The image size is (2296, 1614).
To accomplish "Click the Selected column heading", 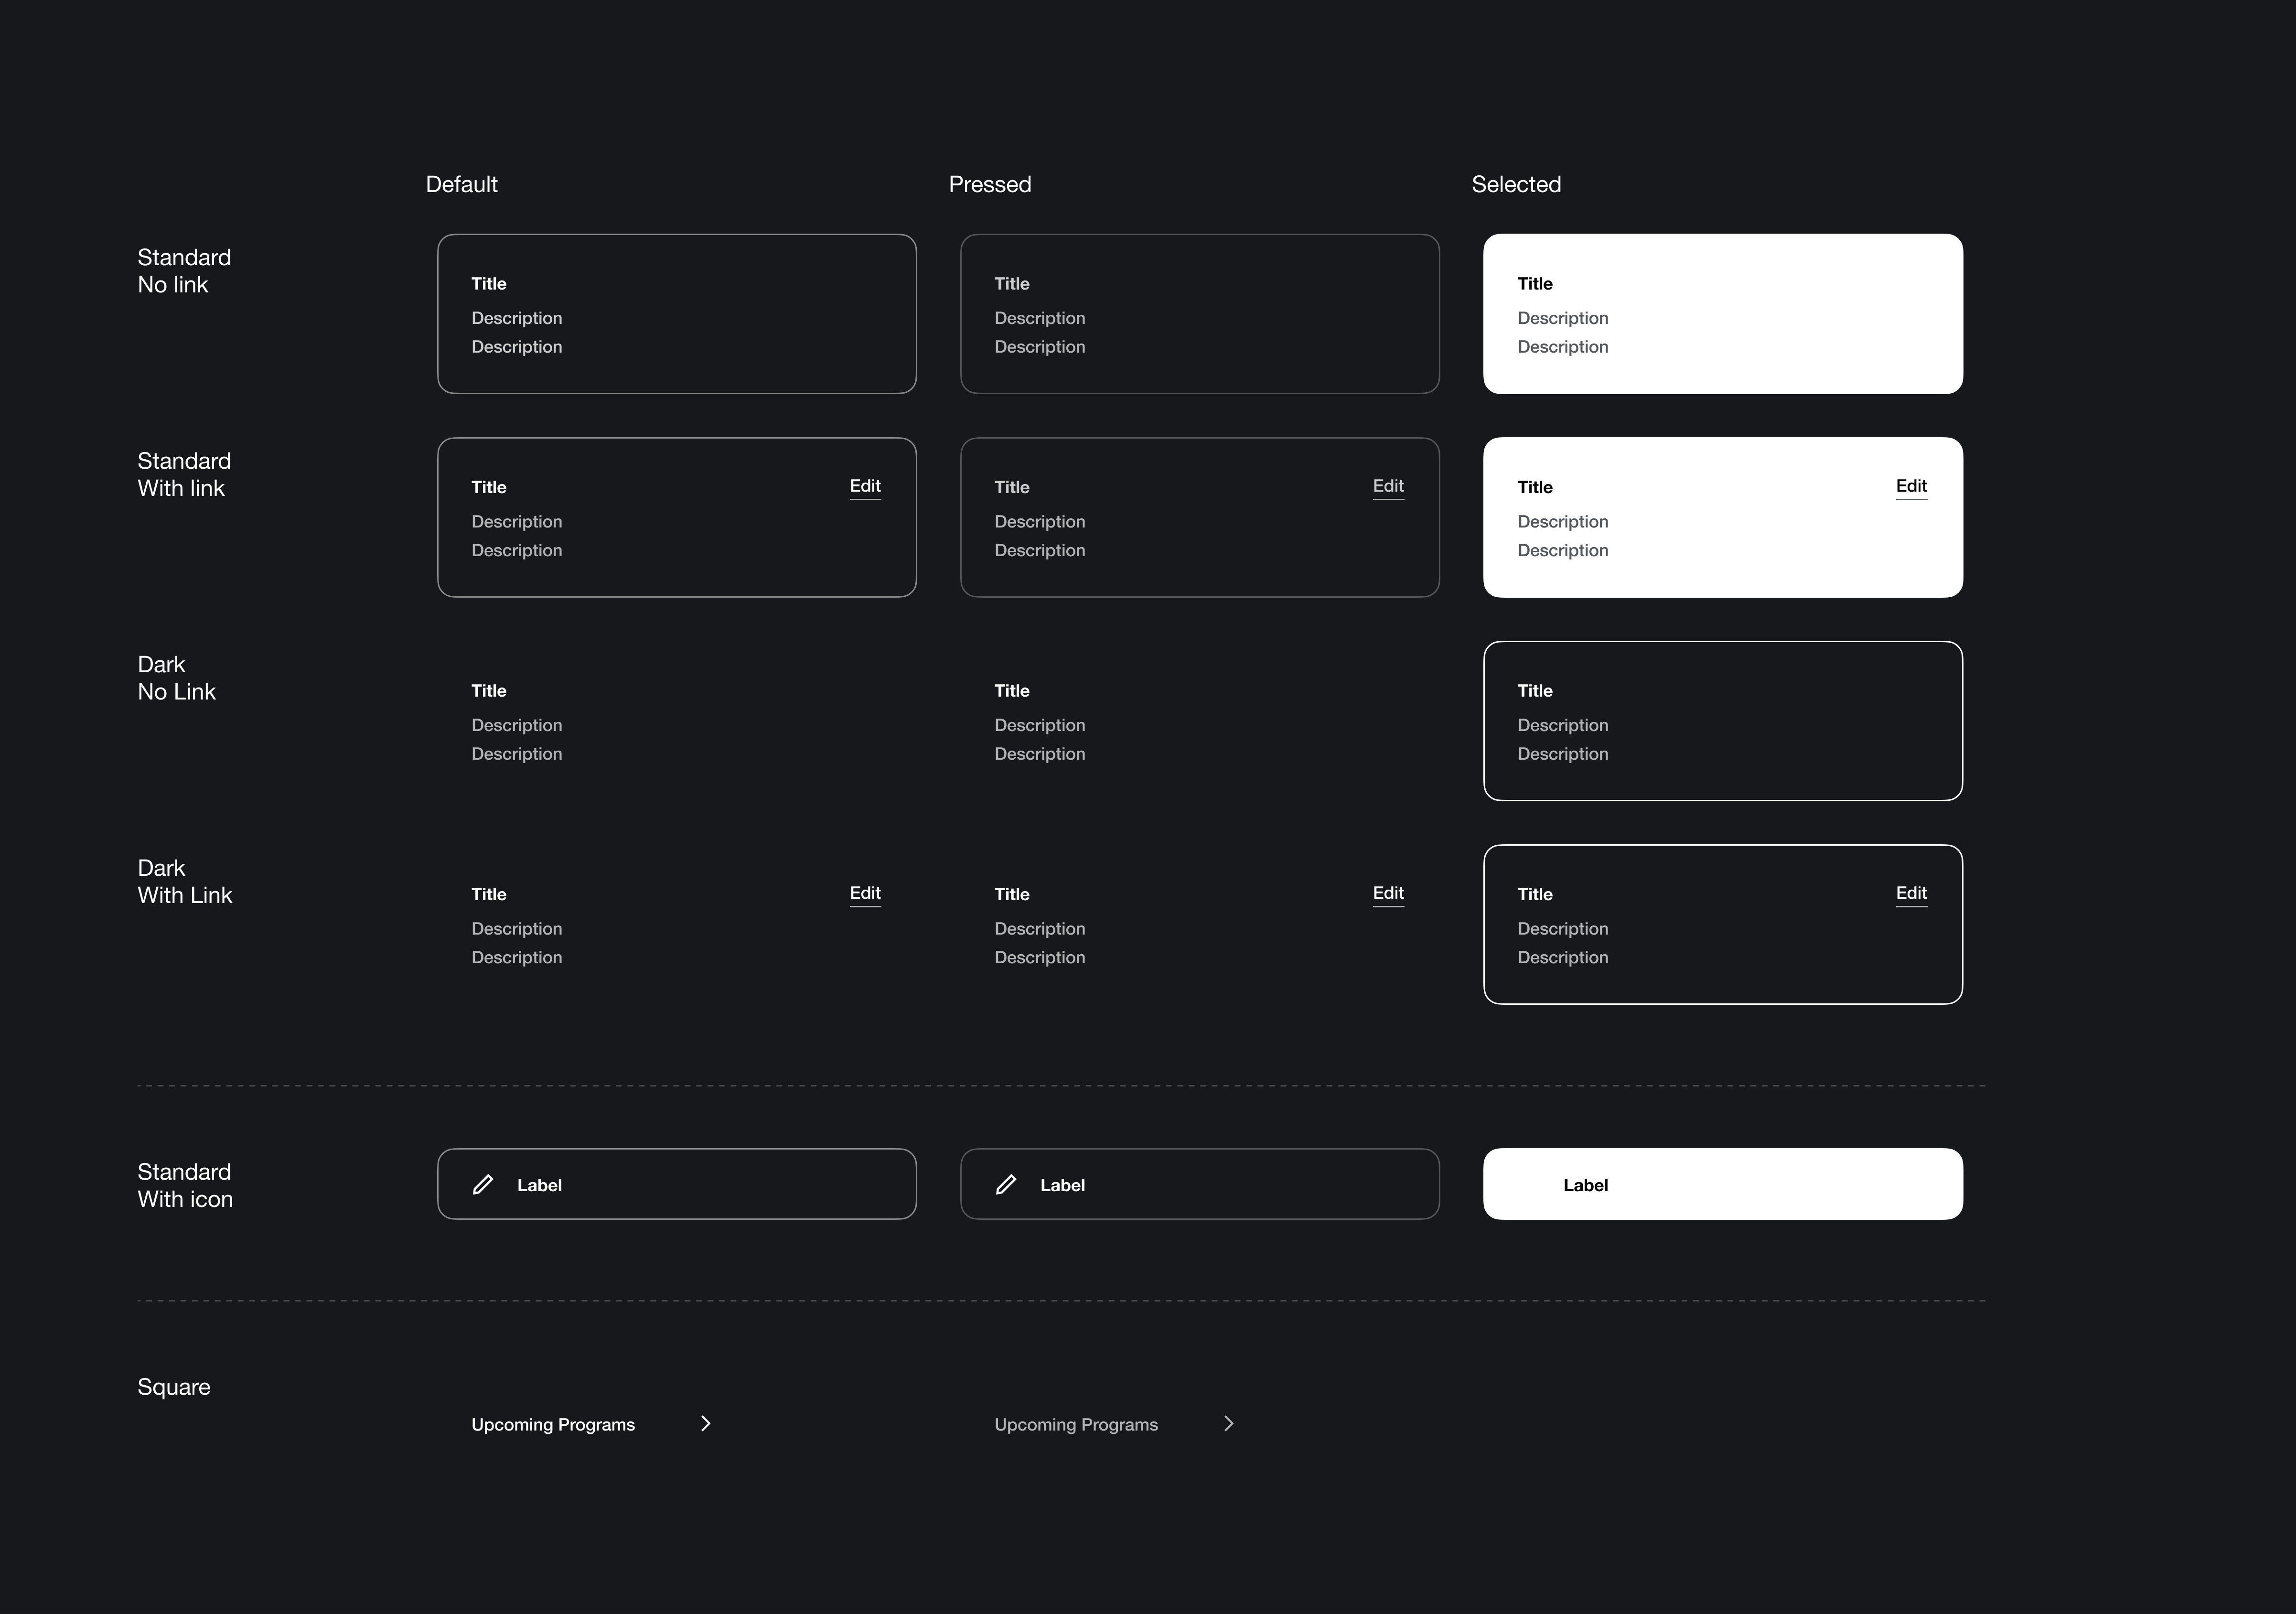I will [x=1516, y=185].
